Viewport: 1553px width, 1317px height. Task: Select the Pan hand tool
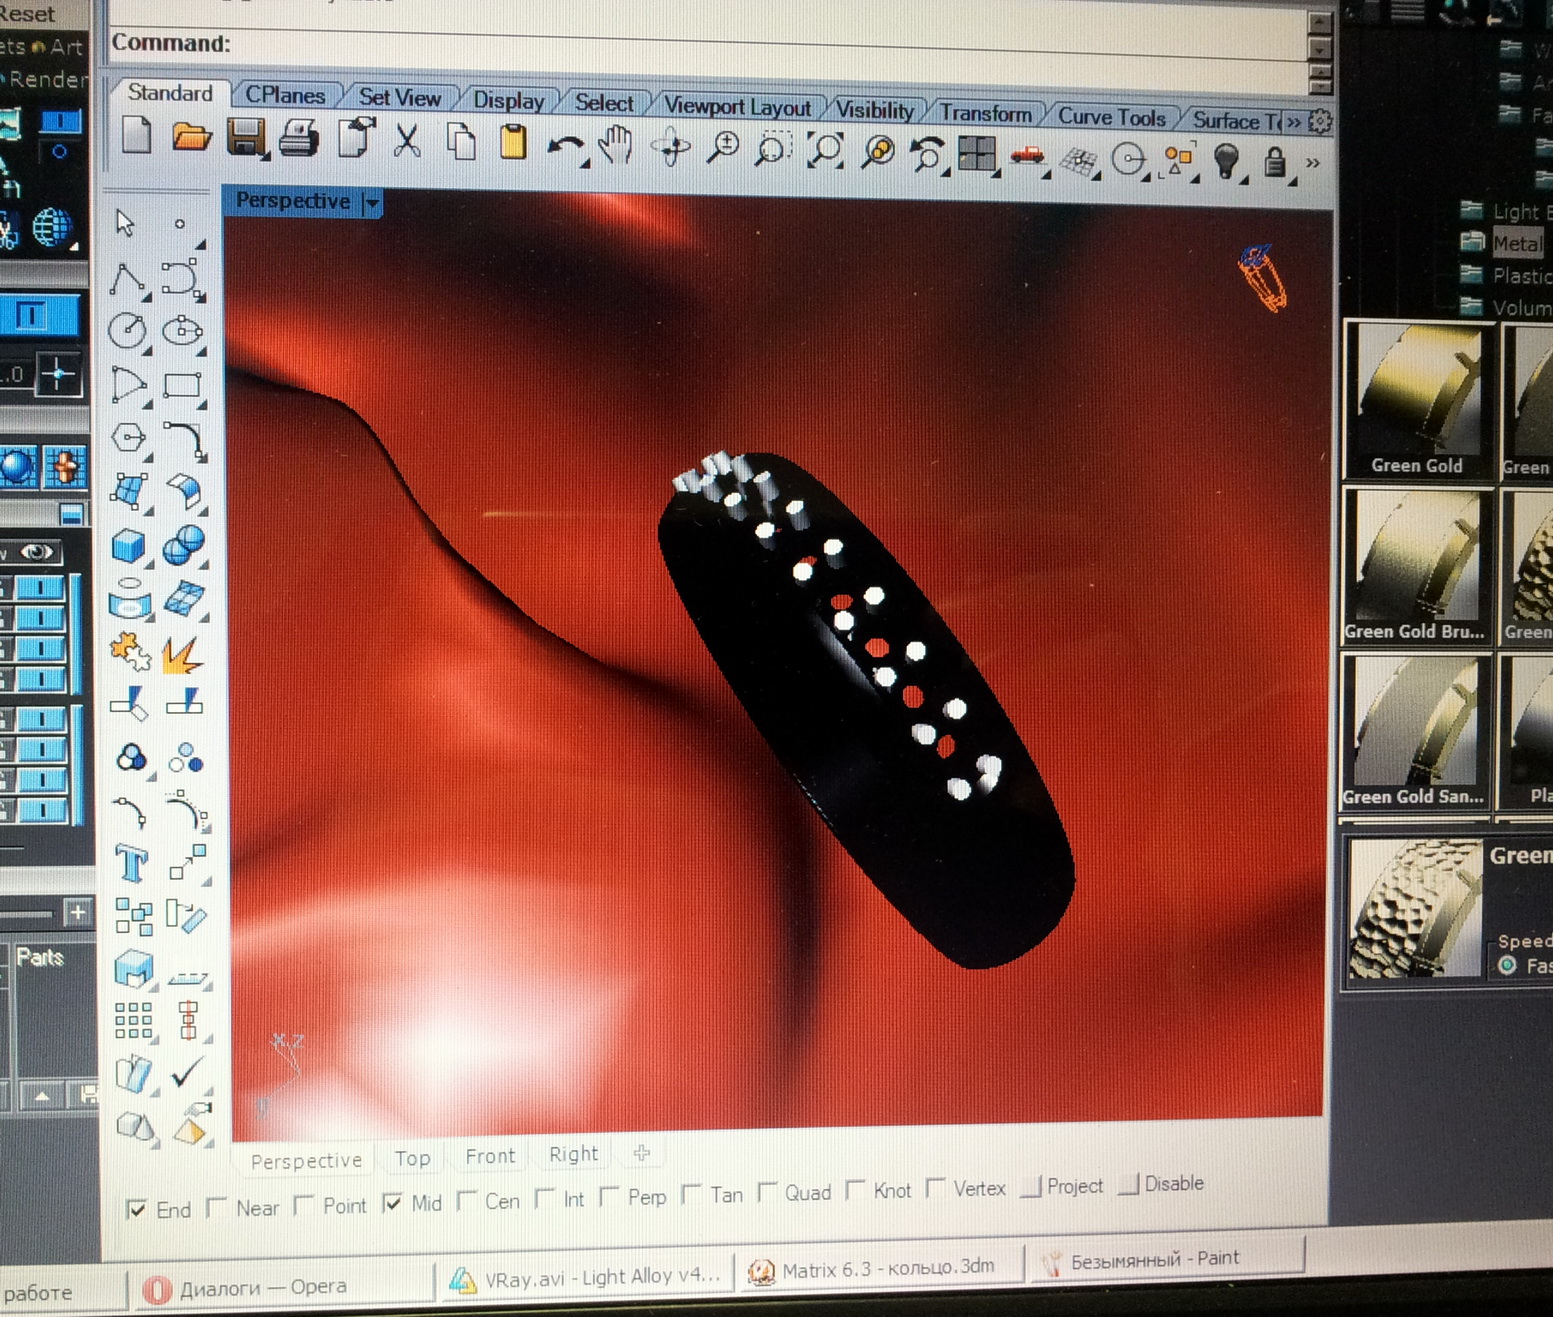(616, 146)
